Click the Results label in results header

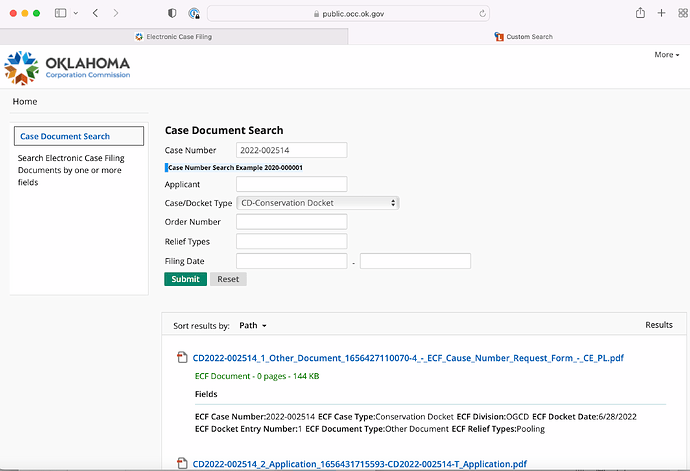coord(659,325)
